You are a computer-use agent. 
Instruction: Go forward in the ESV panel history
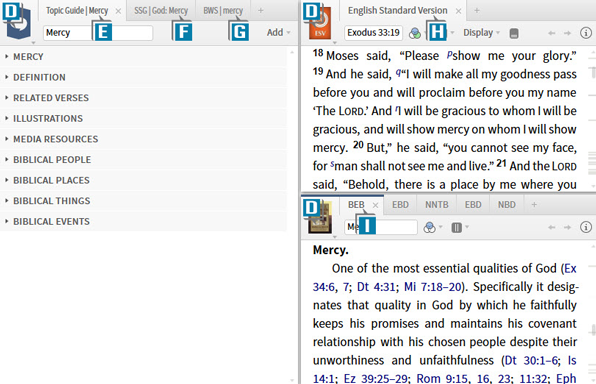pyautogui.click(x=567, y=33)
